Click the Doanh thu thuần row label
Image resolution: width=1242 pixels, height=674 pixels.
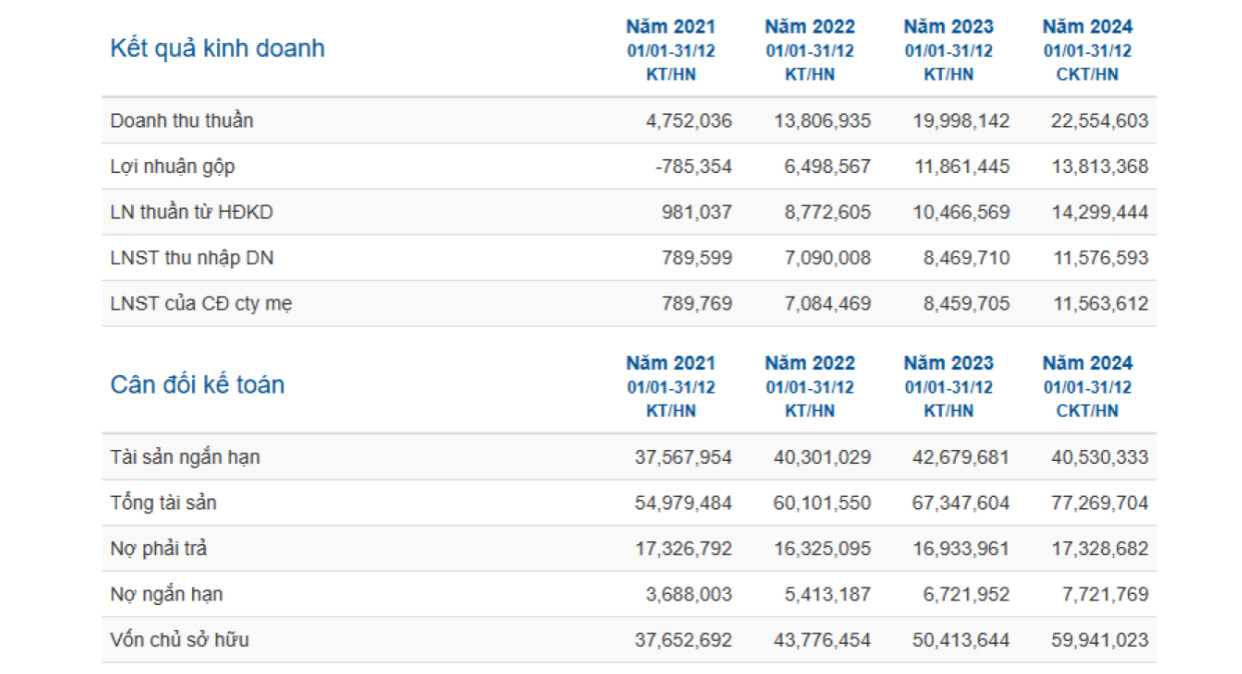coord(181,121)
